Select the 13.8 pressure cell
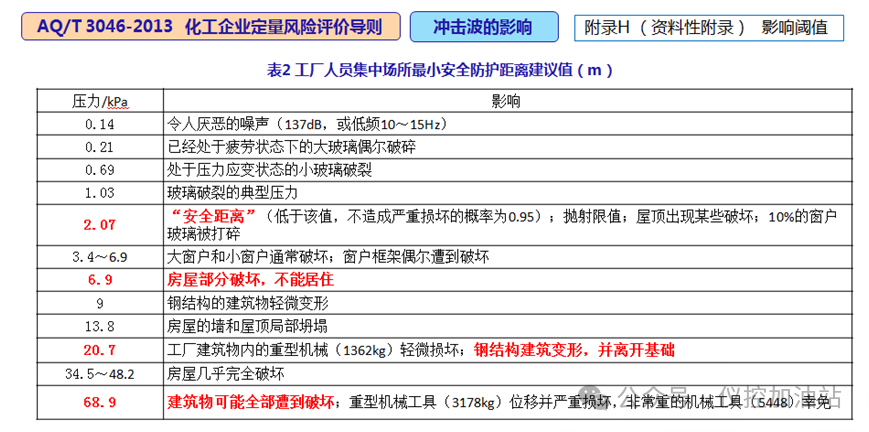 (x=100, y=327)
